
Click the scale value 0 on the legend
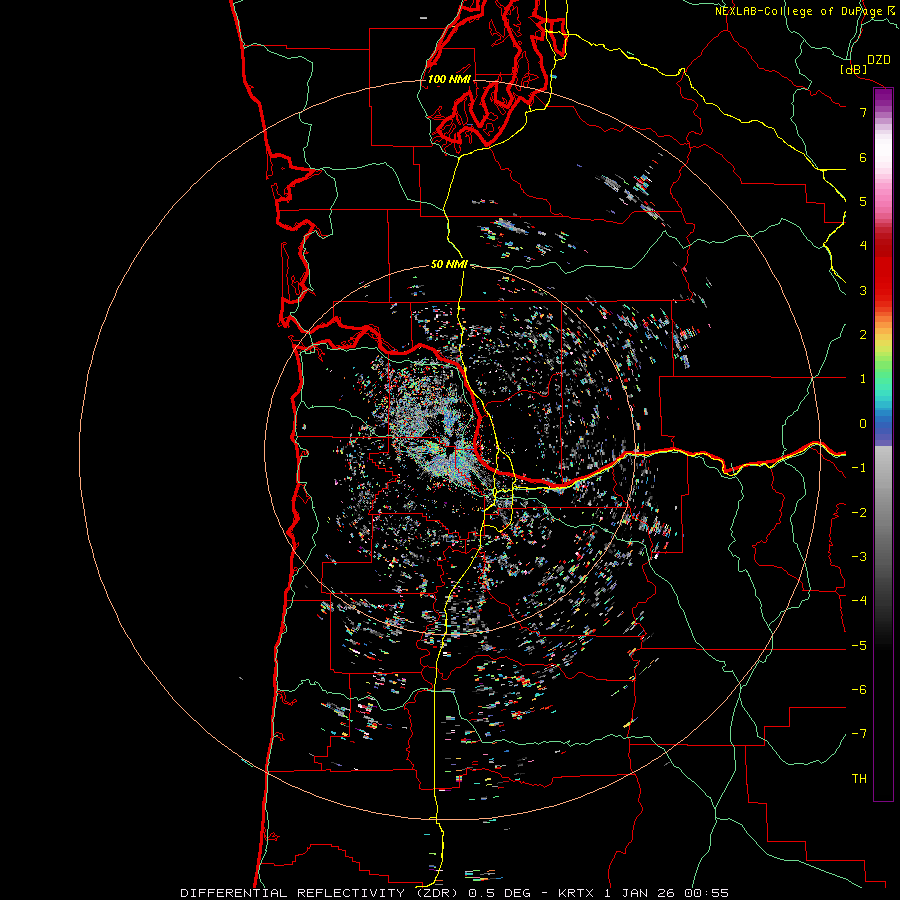(x=863, y=424)
